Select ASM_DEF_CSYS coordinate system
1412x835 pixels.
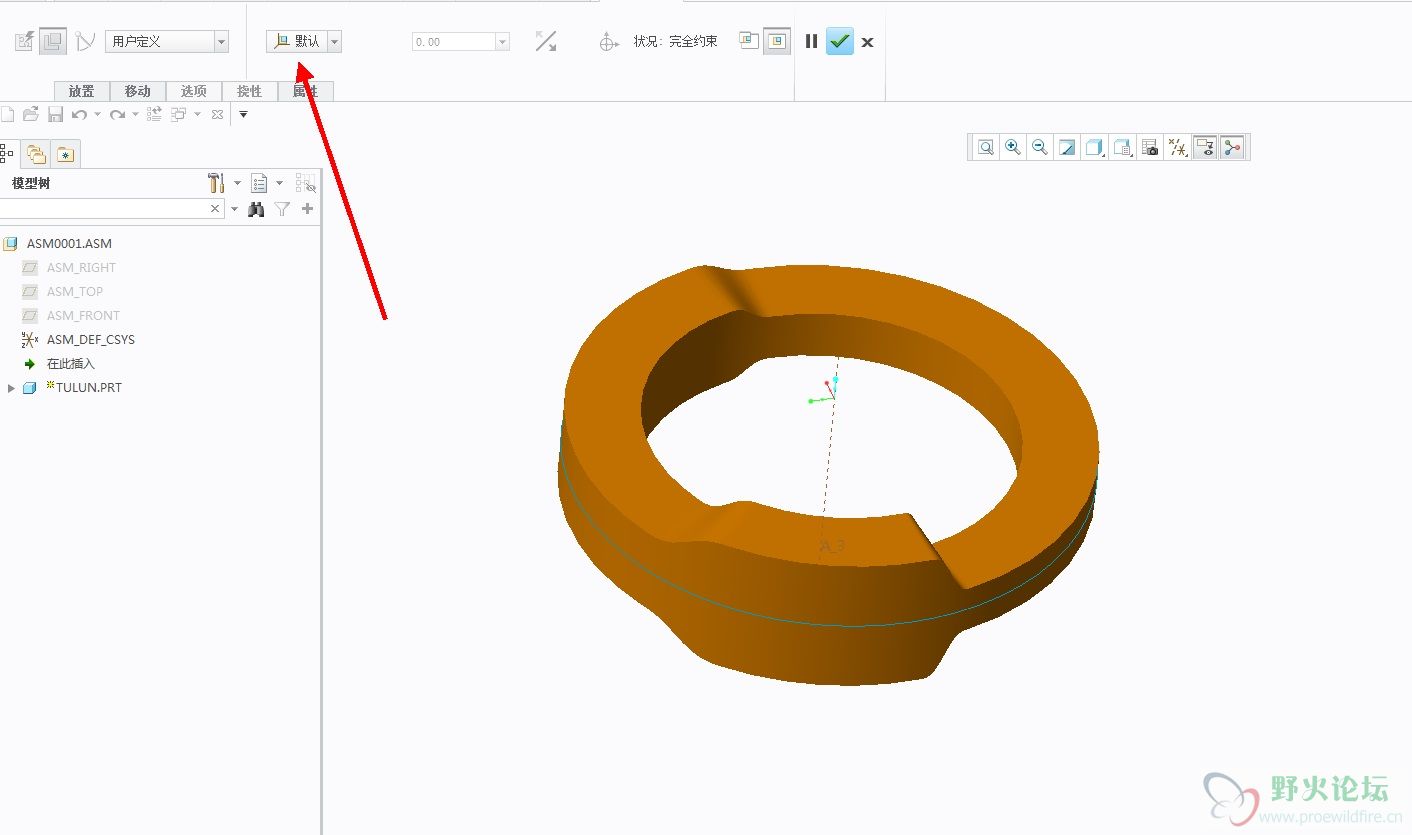(x=90, y=340)
